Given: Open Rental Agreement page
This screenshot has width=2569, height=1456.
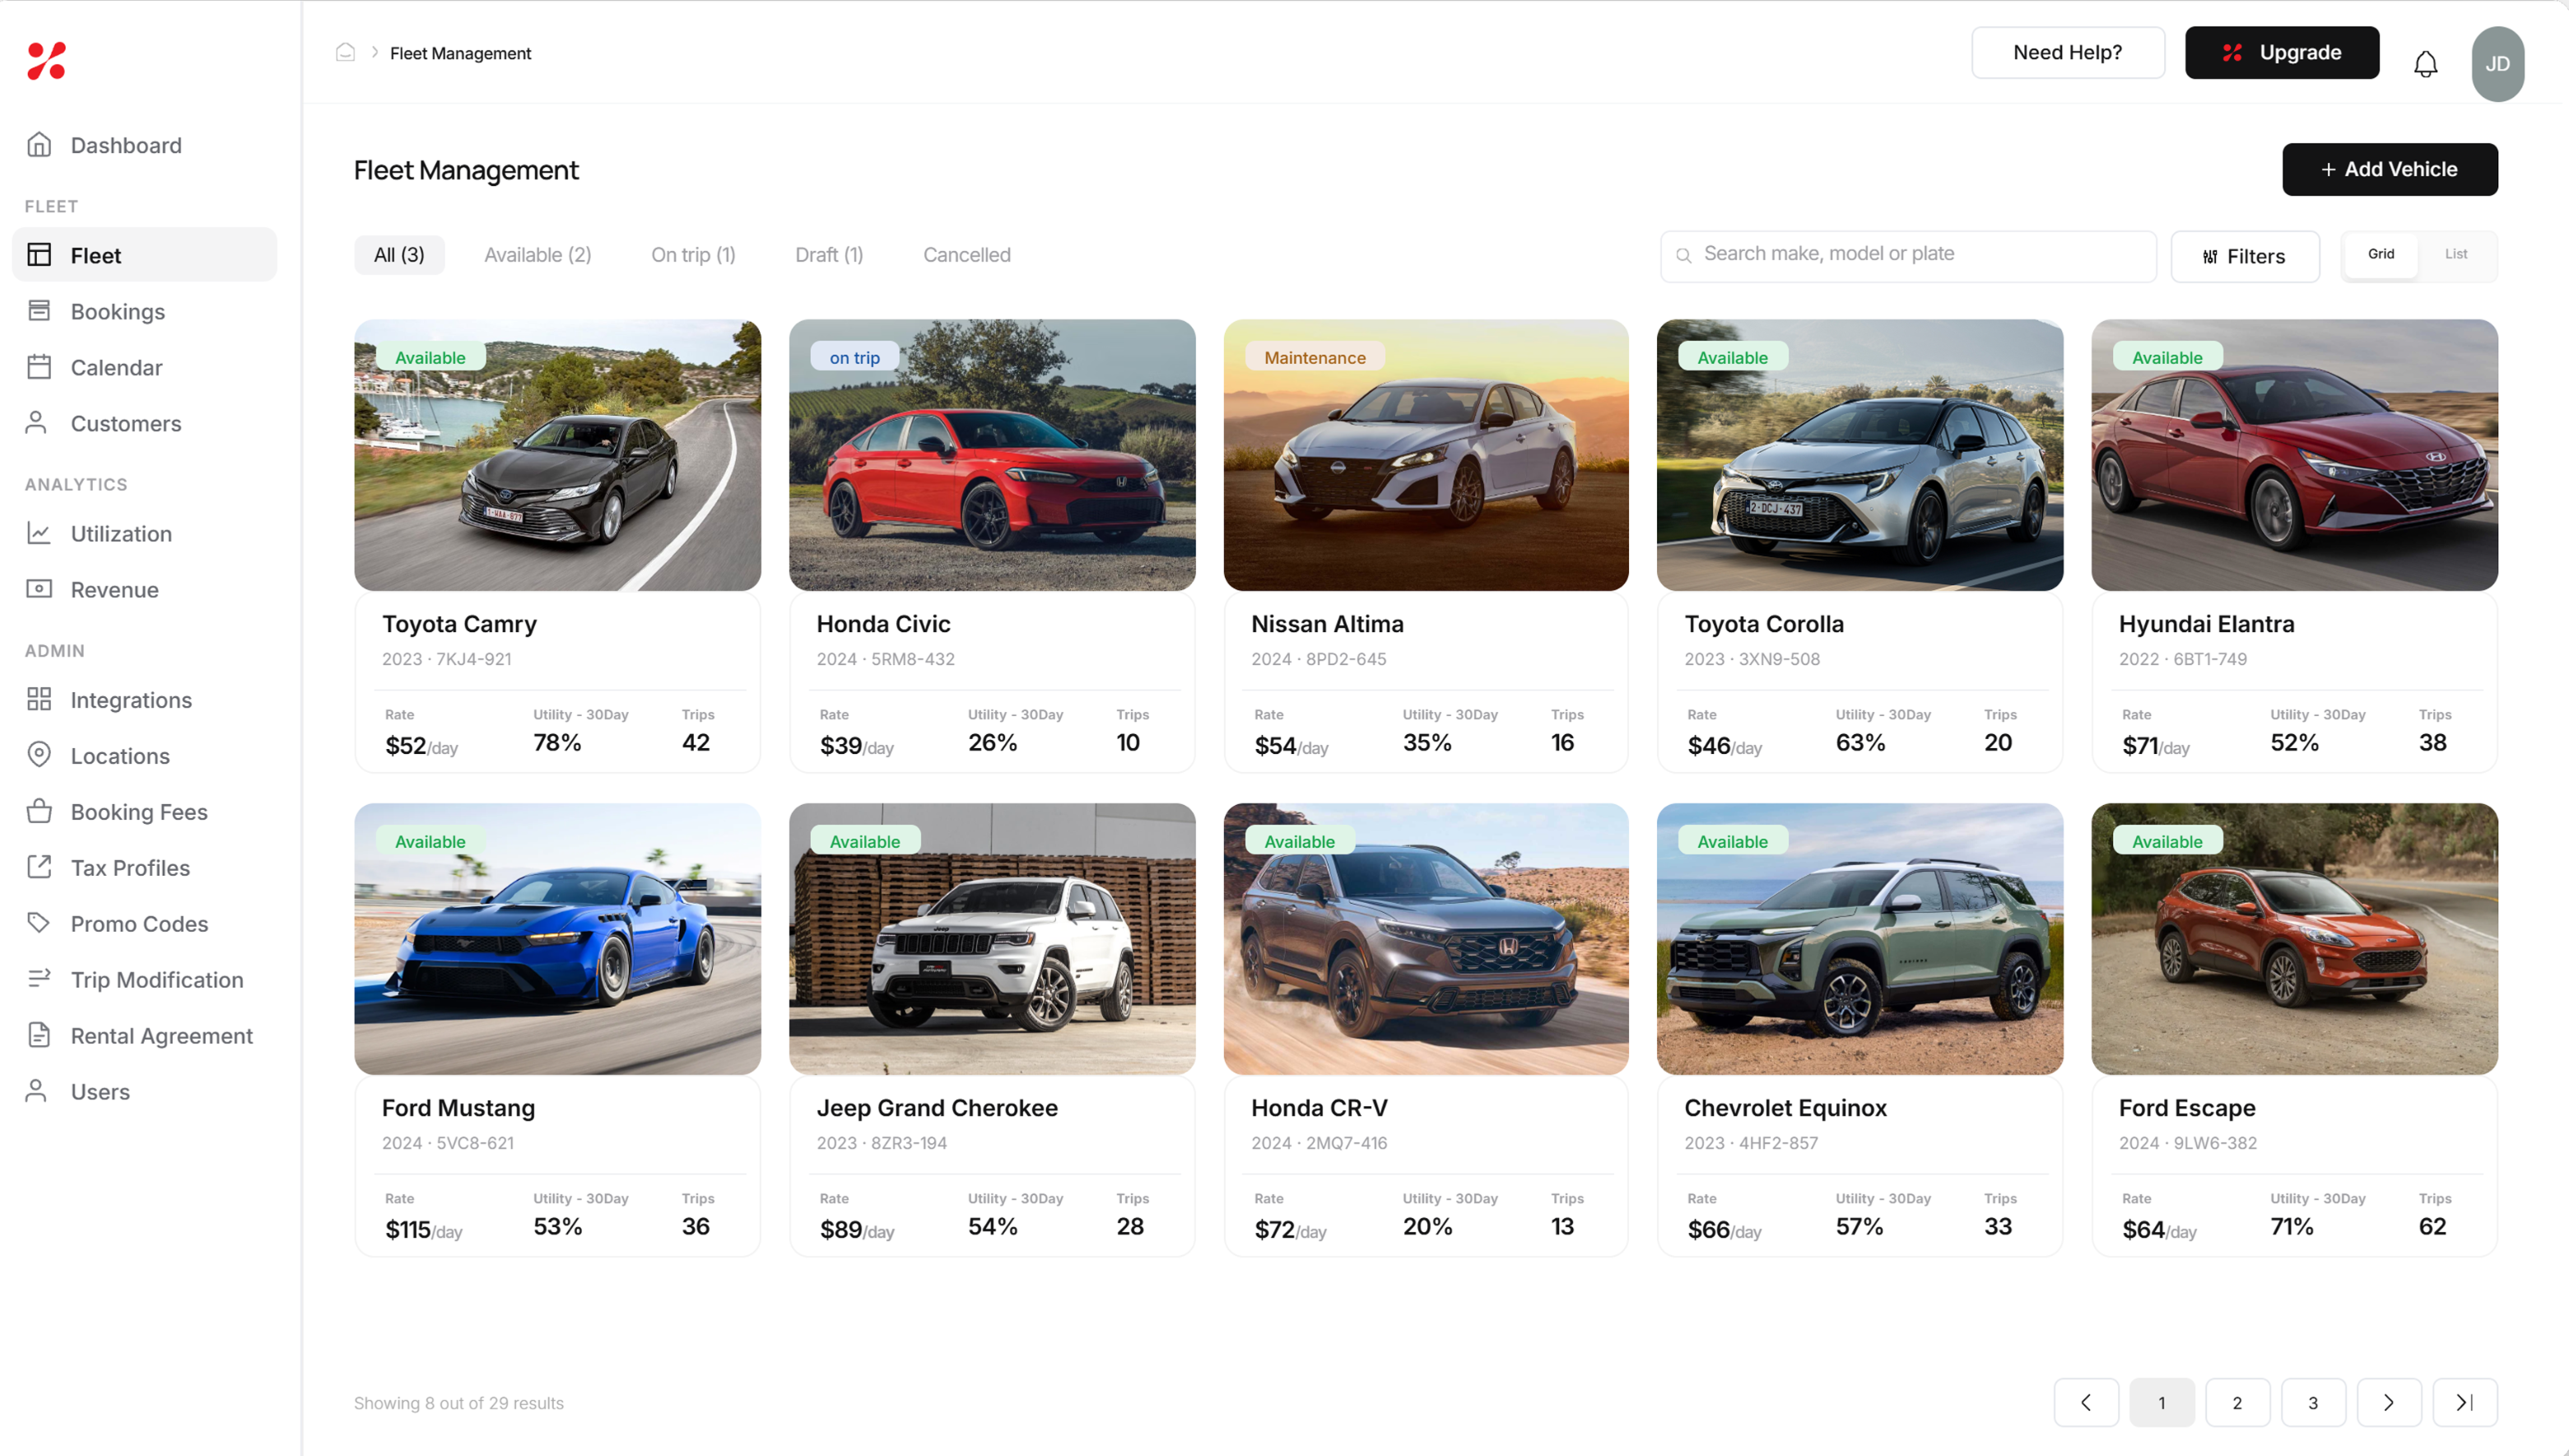Looking at the screenshot, I should 144,1035.
